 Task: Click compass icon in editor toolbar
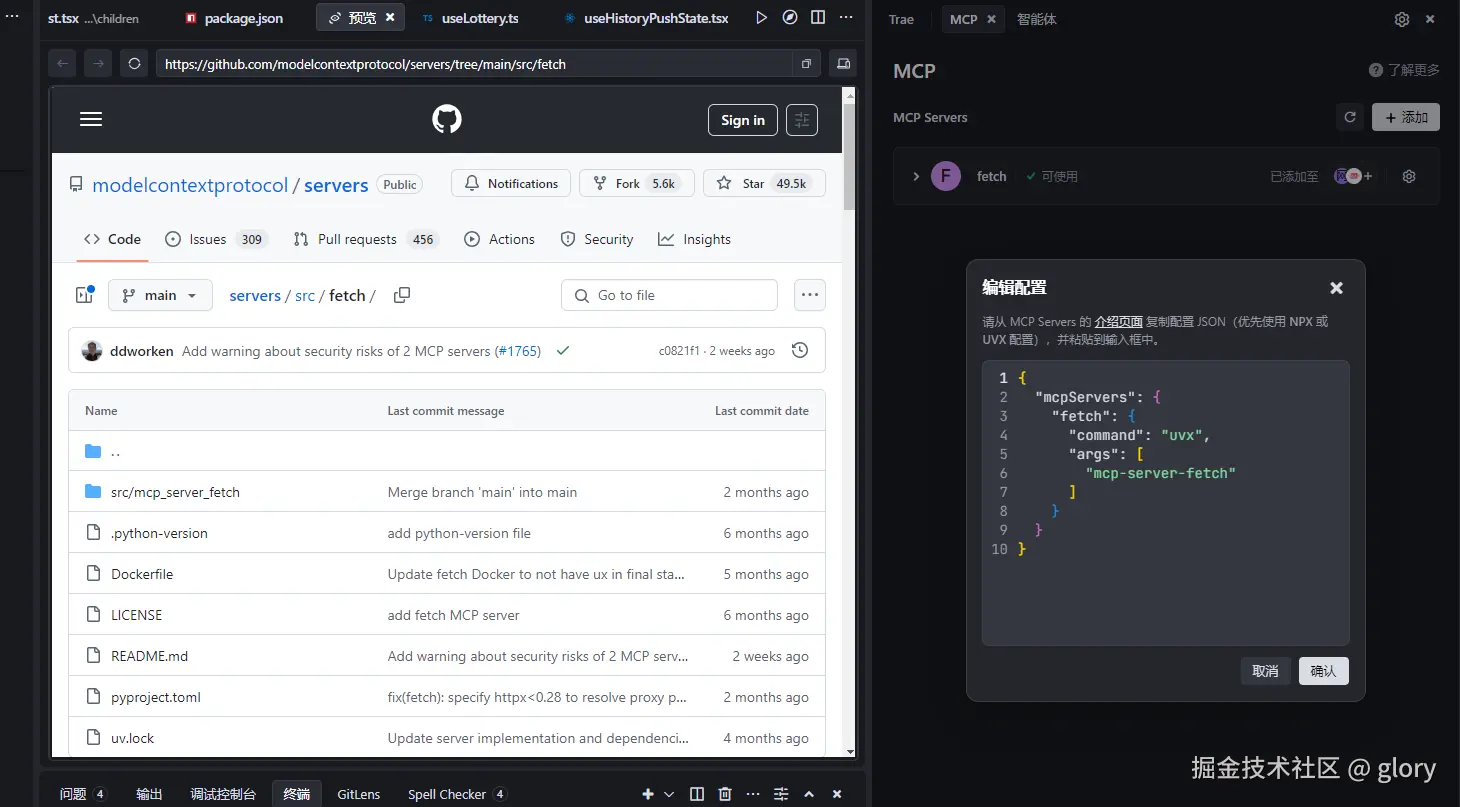pos(790,18)
